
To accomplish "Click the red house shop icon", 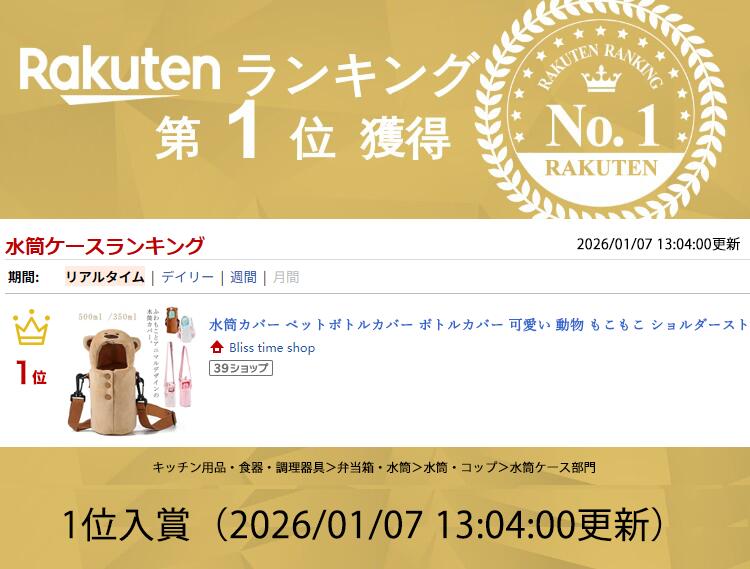I will point(217,347).
